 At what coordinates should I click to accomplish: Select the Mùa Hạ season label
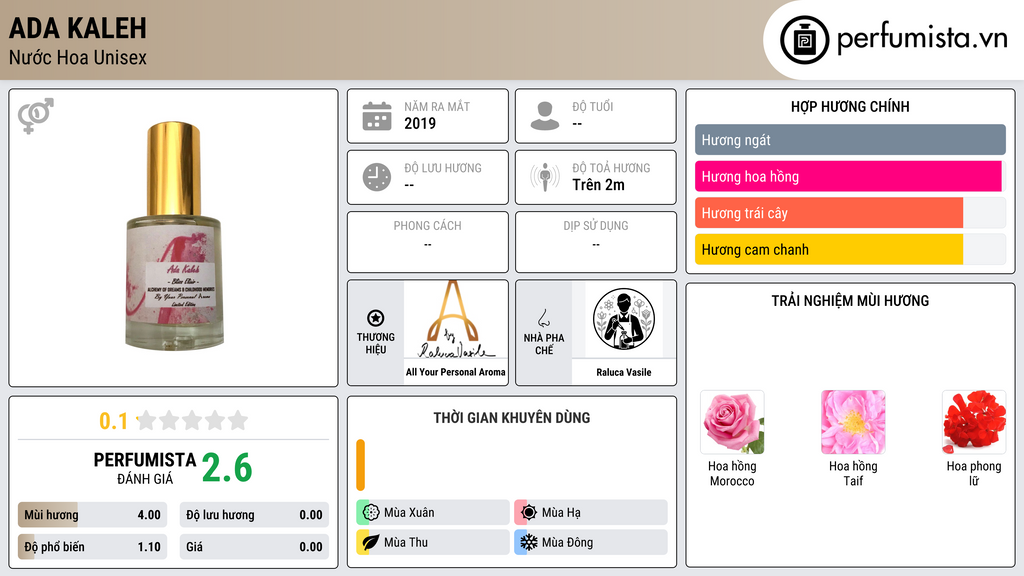click(561, 513)
